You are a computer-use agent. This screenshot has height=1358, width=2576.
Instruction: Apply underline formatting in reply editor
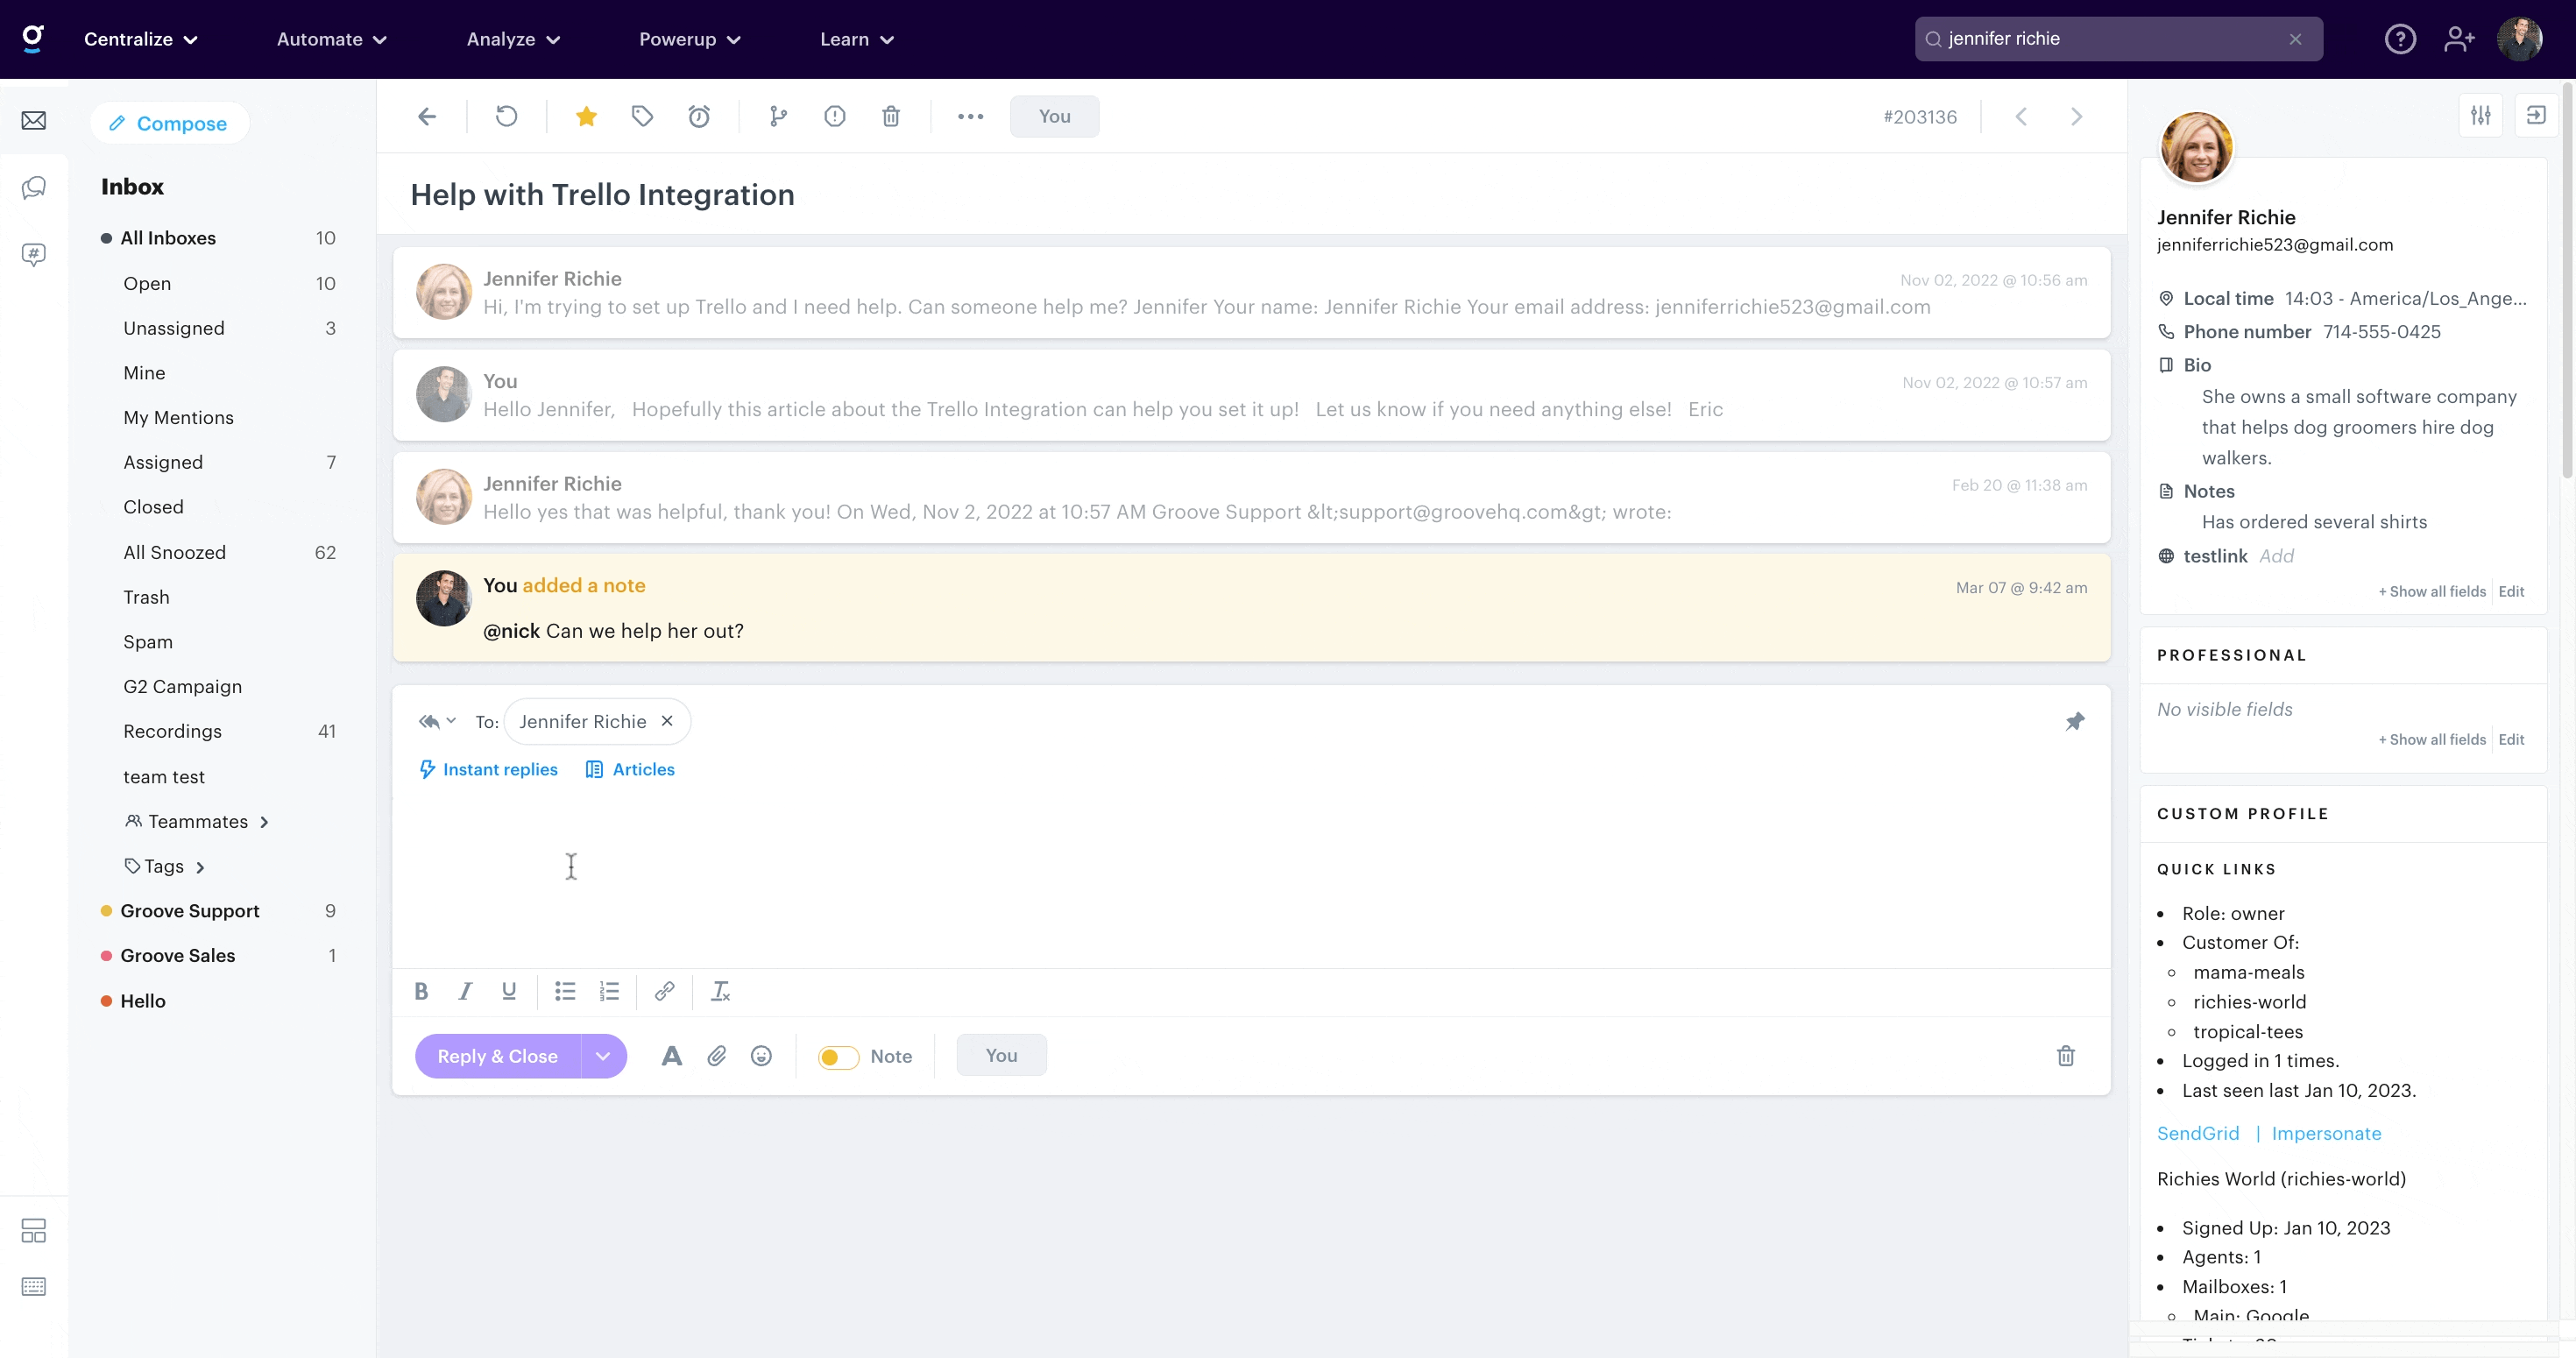click(509, 991)
